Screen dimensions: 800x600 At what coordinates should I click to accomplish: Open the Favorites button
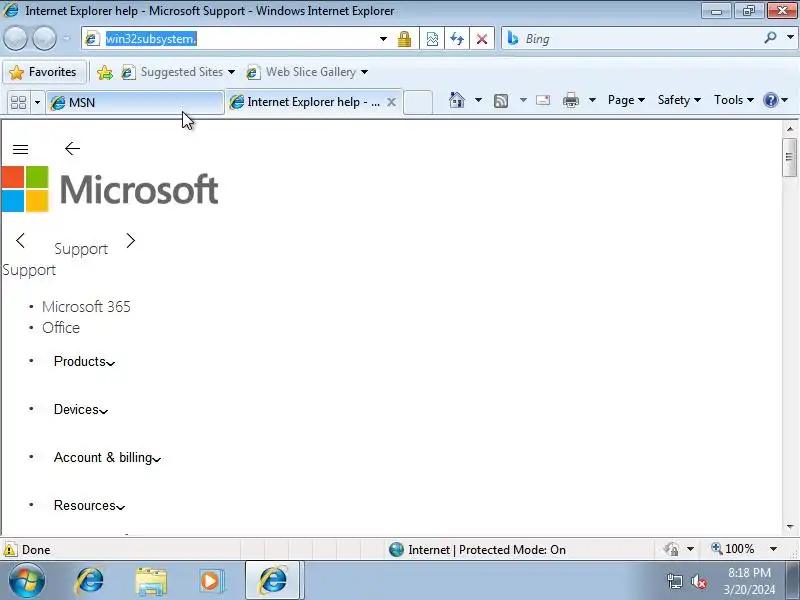(x=43, y=72)
